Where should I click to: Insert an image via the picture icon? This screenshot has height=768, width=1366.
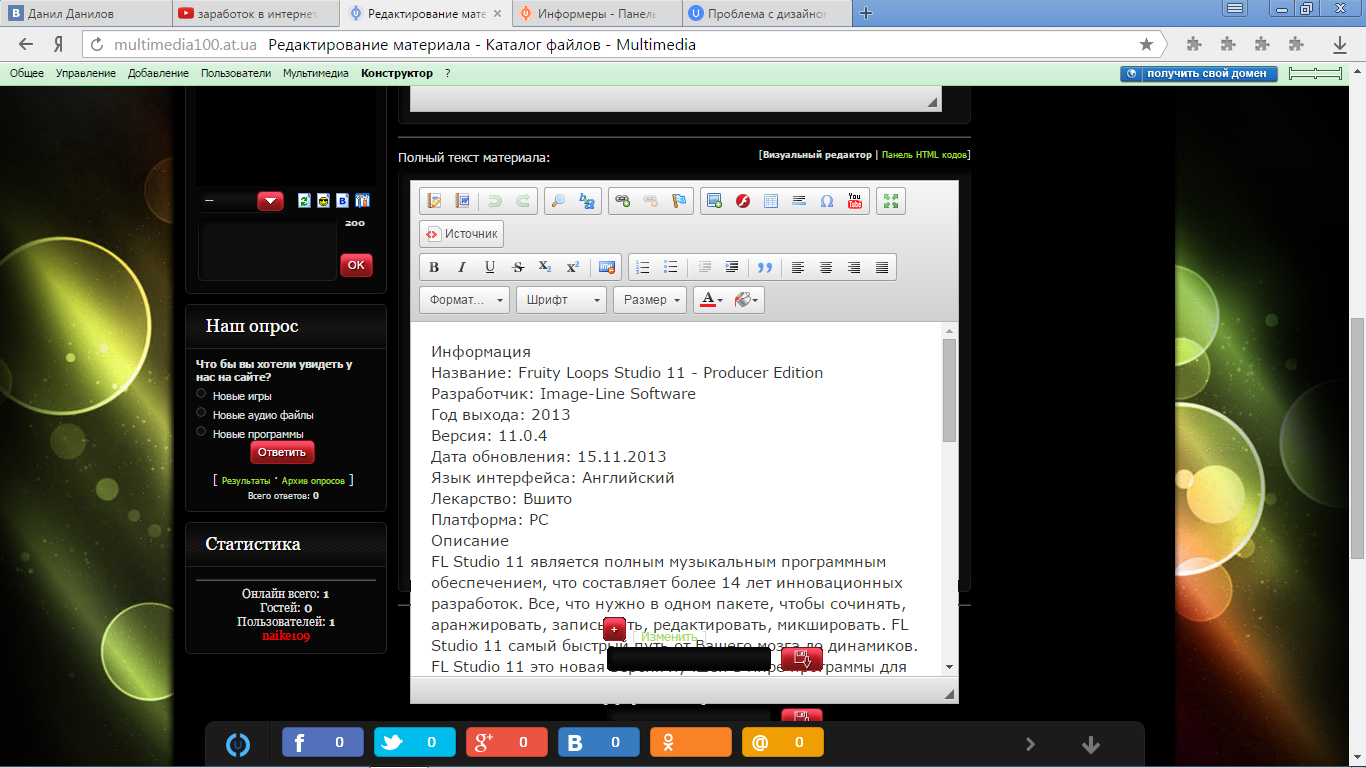[x=714, y=201]
